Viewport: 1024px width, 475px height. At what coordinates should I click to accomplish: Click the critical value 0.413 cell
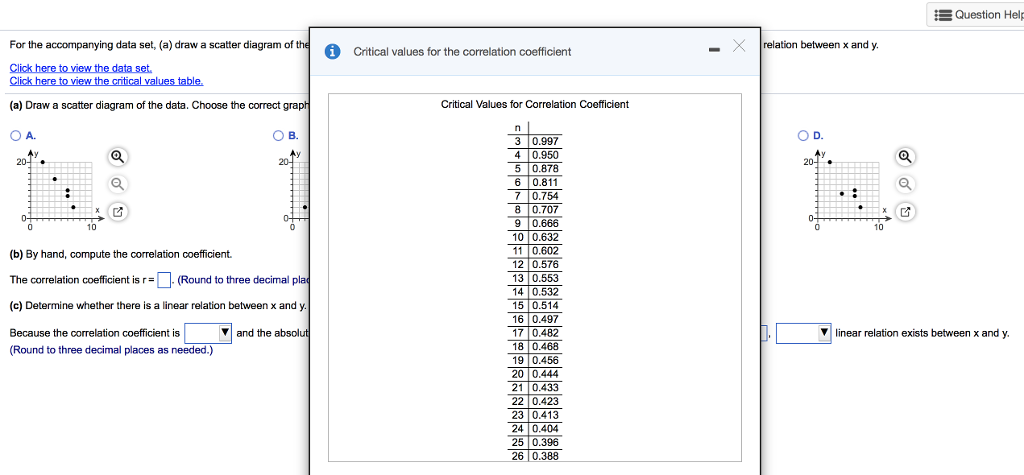click(x=545, y=414)
